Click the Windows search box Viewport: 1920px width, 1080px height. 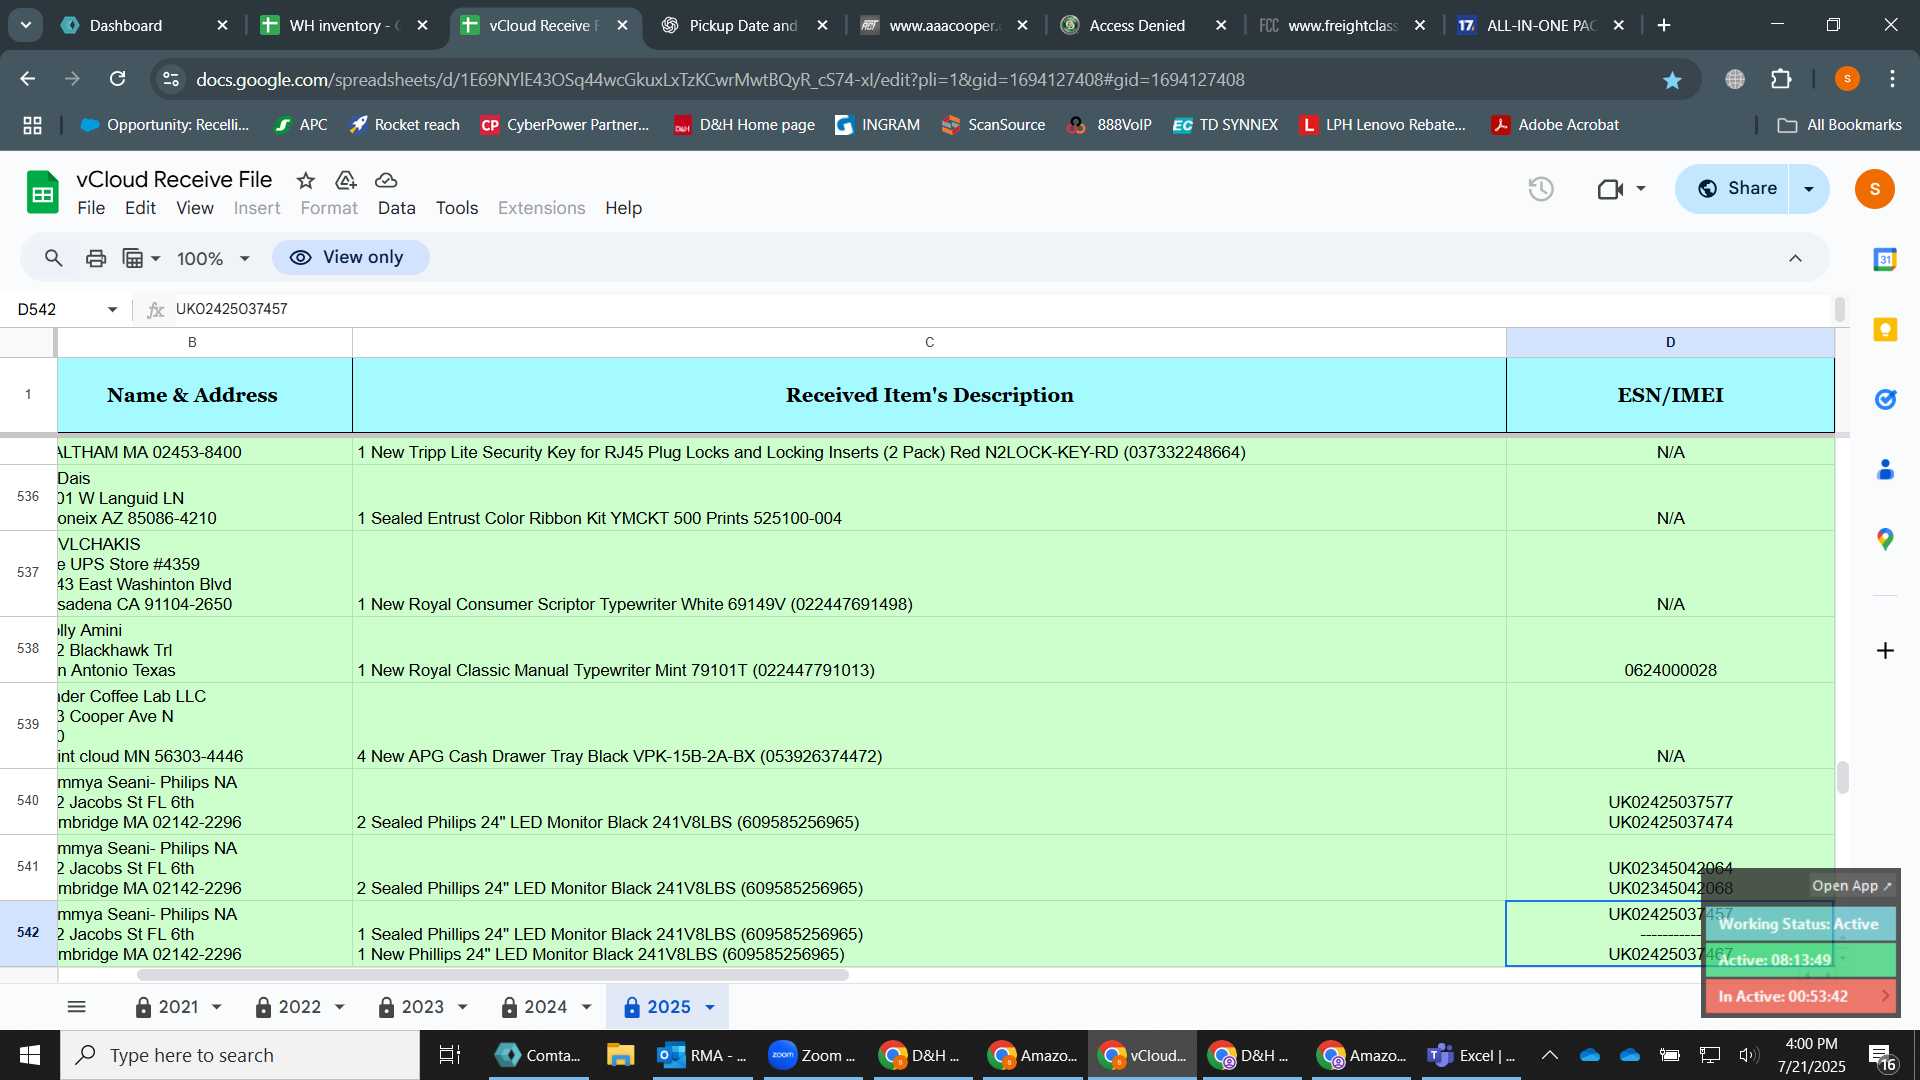click(240, 1055)
